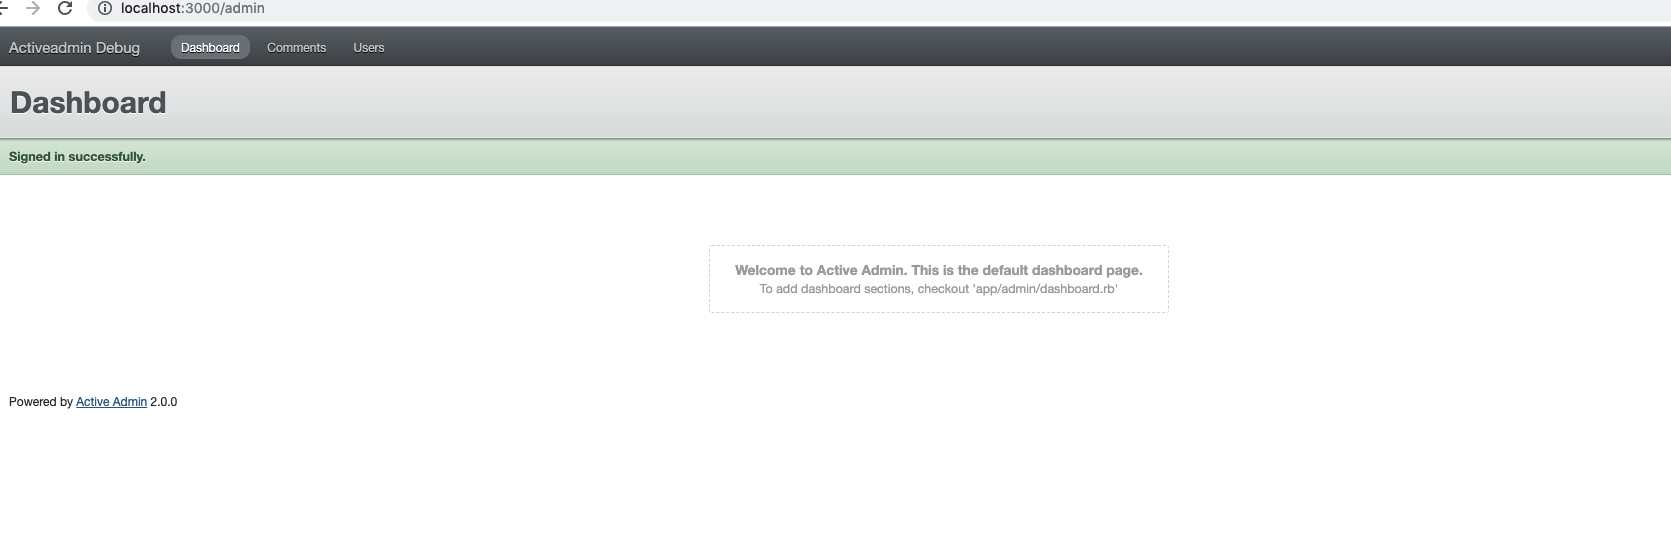View site information icon beside the URL
Image resolution: width=1671 pixels, height=546 pixels.
pyautogui.click(x=104, y=8)
